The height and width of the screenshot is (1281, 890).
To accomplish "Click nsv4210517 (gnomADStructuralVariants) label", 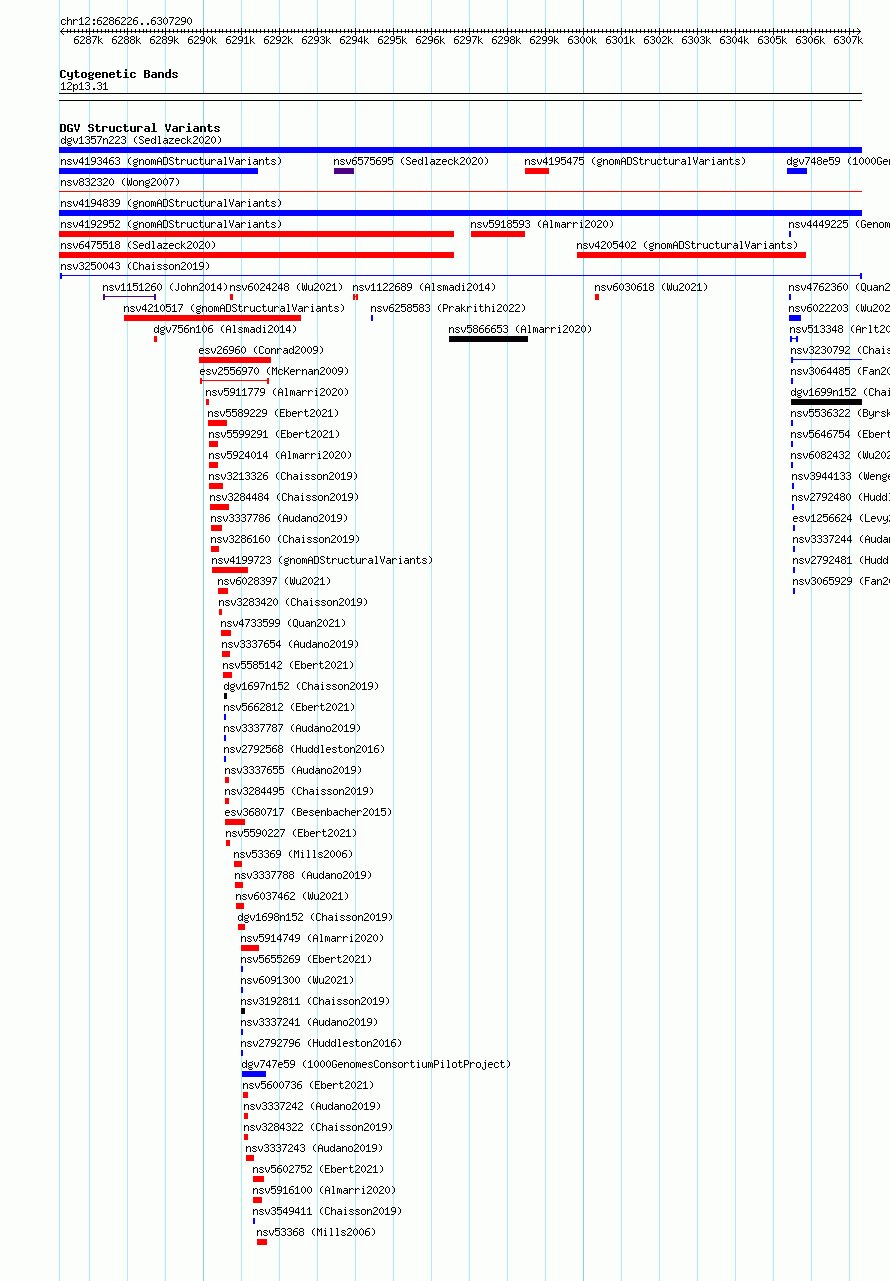I will 234,308.
